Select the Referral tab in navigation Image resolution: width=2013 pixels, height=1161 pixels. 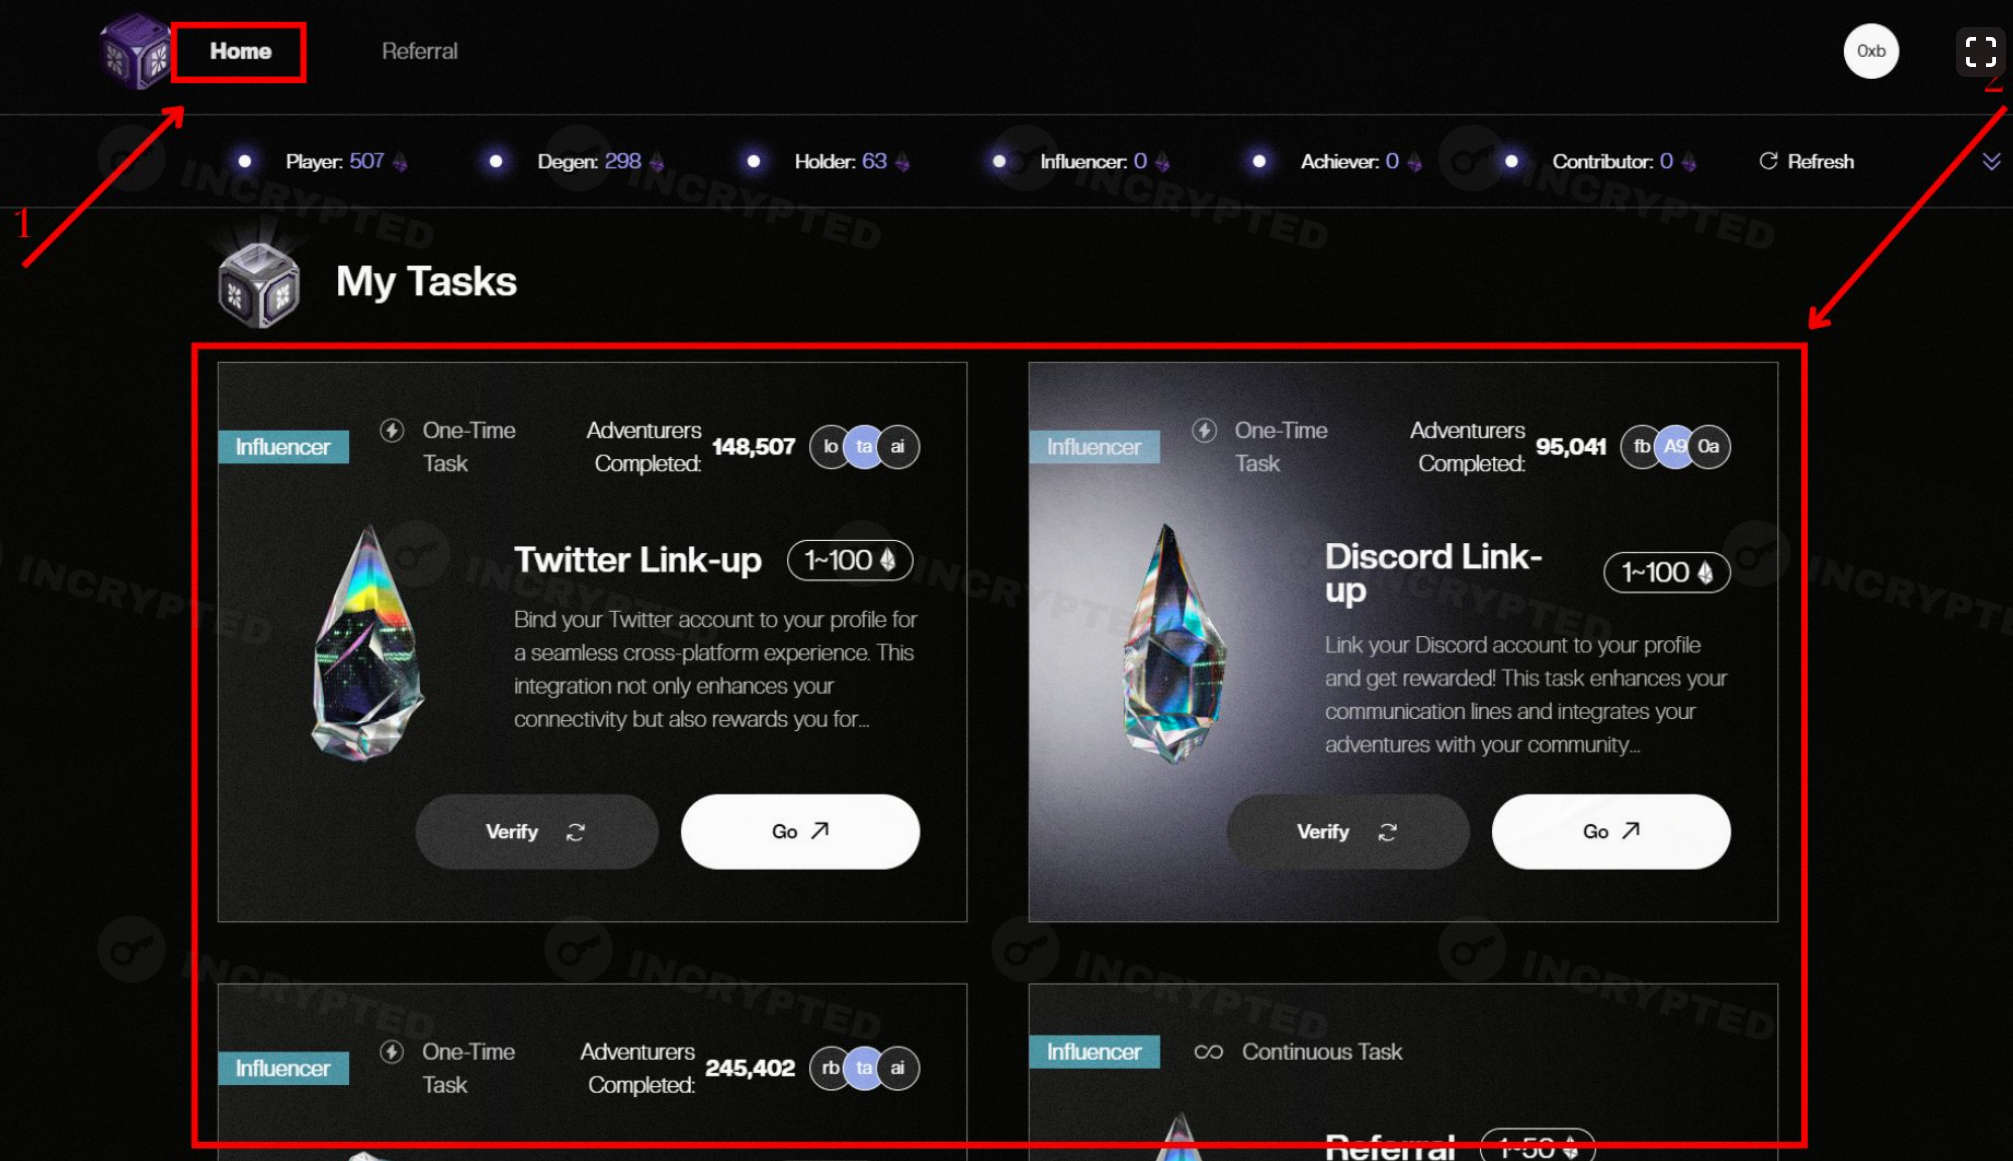418,50
